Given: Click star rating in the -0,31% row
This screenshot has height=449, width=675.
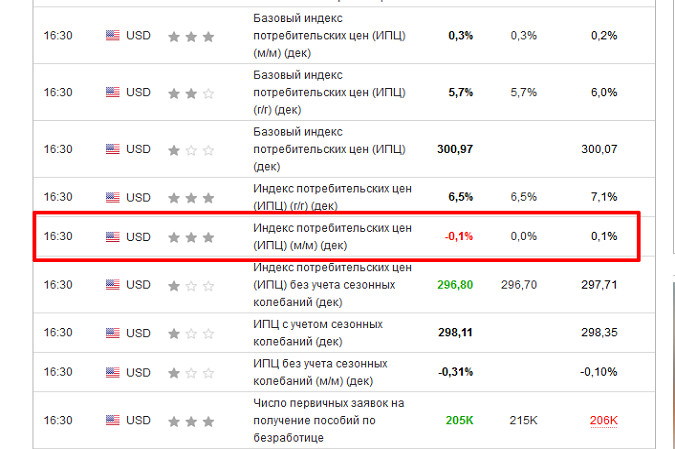Looking at the screenshot, I should 191,373.
